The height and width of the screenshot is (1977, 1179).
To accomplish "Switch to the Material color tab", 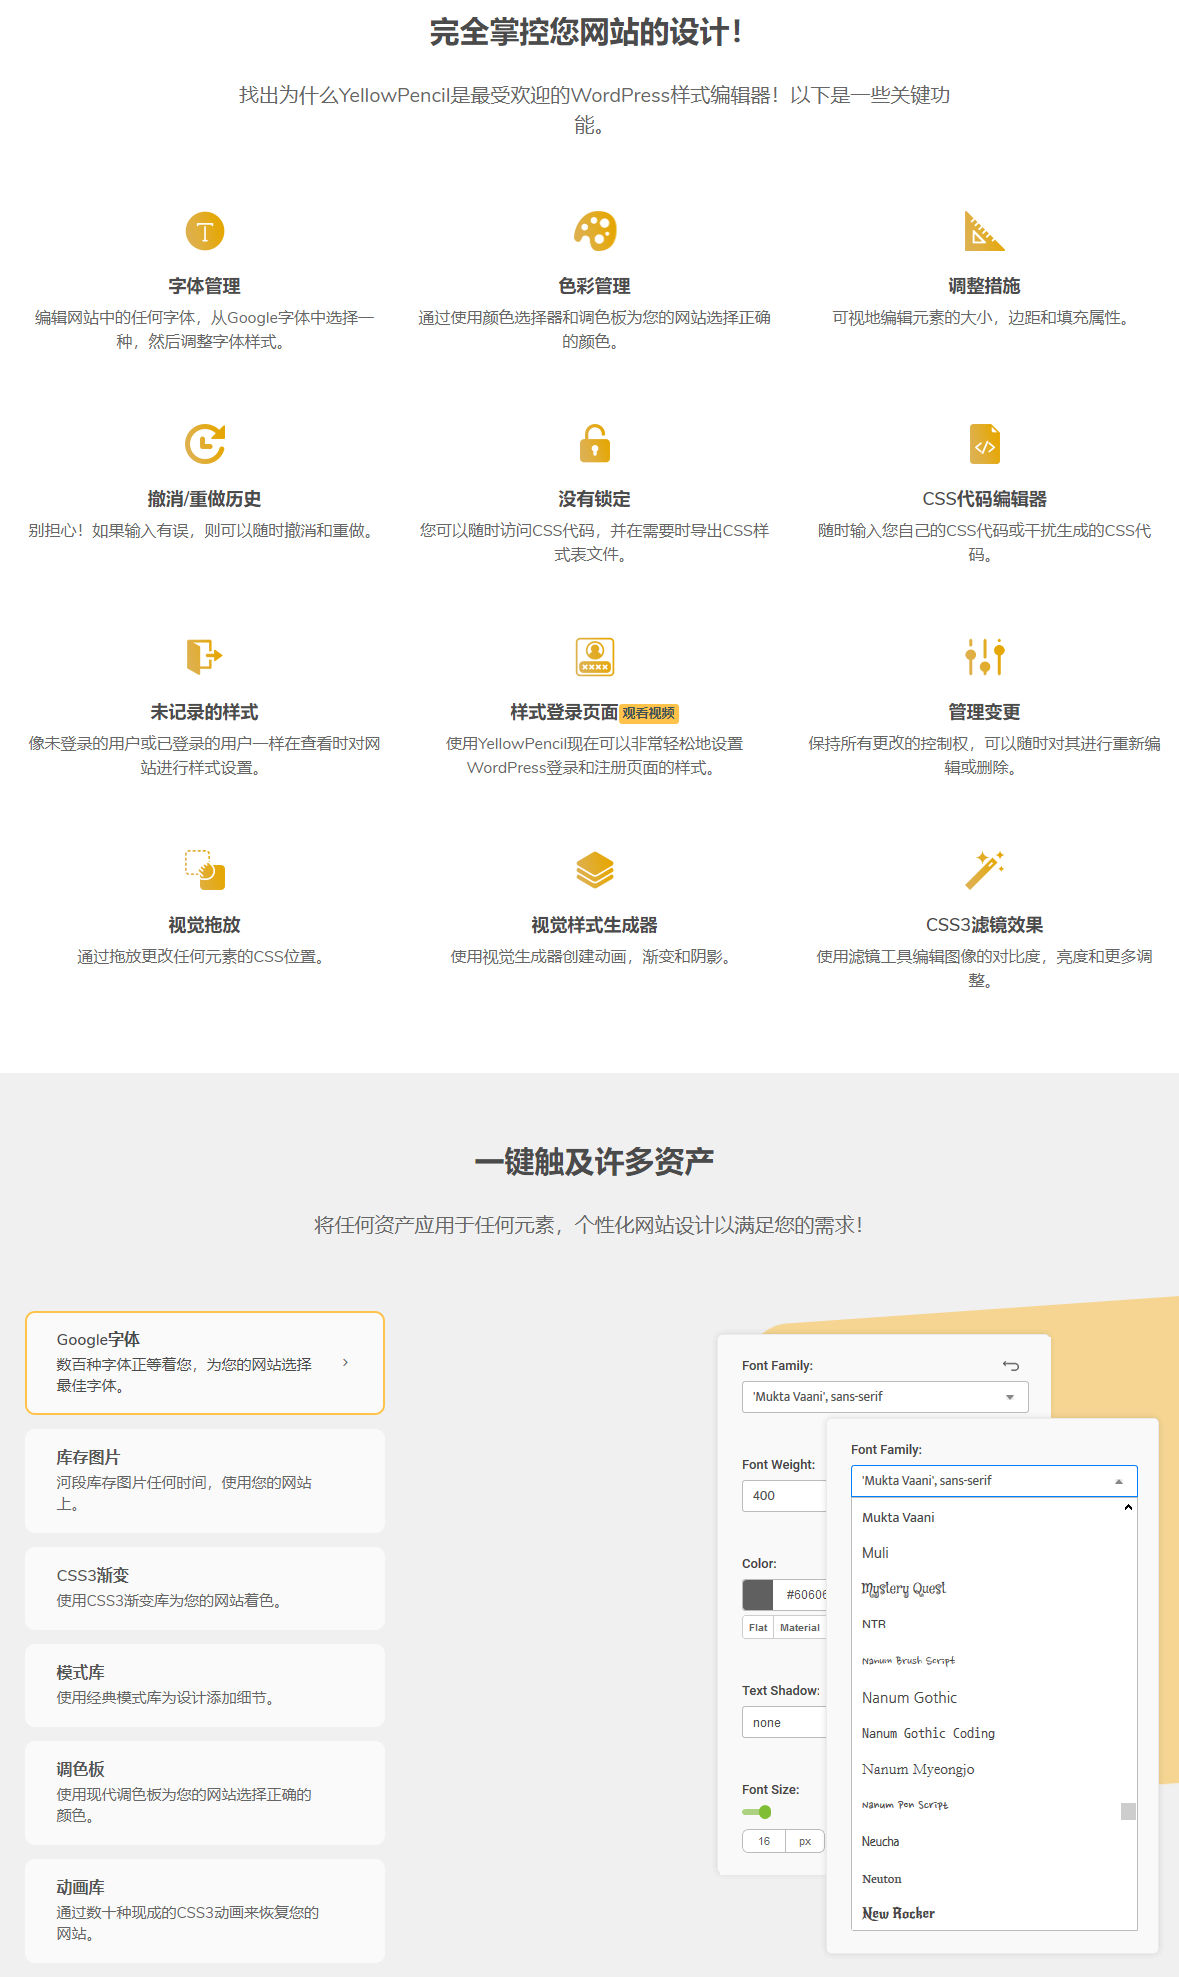I will [800, 1627].
